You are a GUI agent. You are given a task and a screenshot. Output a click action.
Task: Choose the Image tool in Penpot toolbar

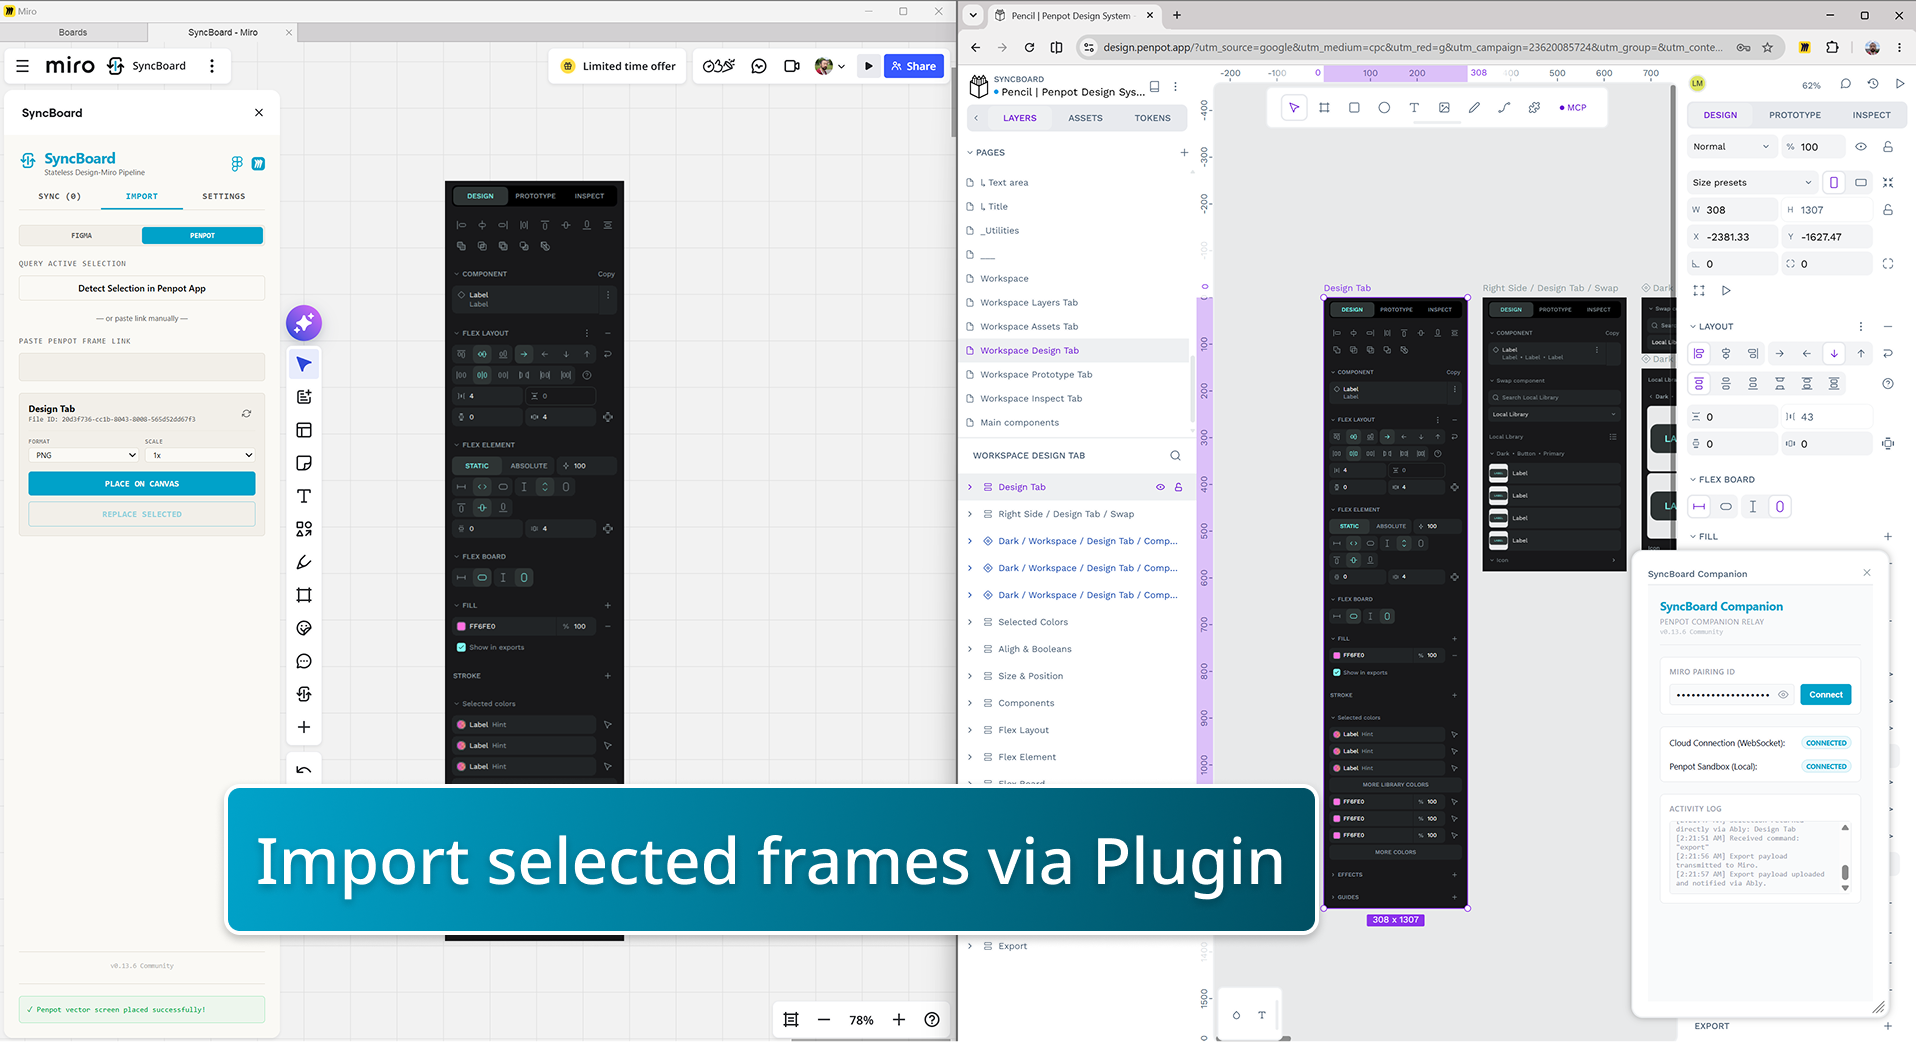pyautogui.click(x=1444, y=108)
